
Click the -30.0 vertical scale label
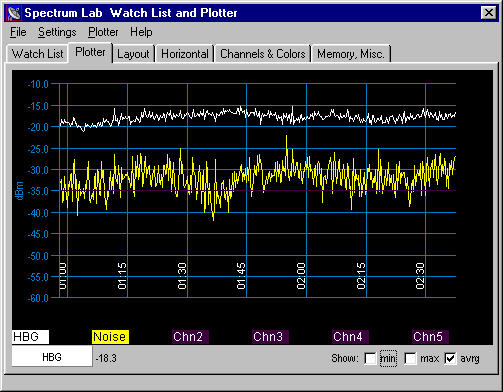(x=38, y=170)
